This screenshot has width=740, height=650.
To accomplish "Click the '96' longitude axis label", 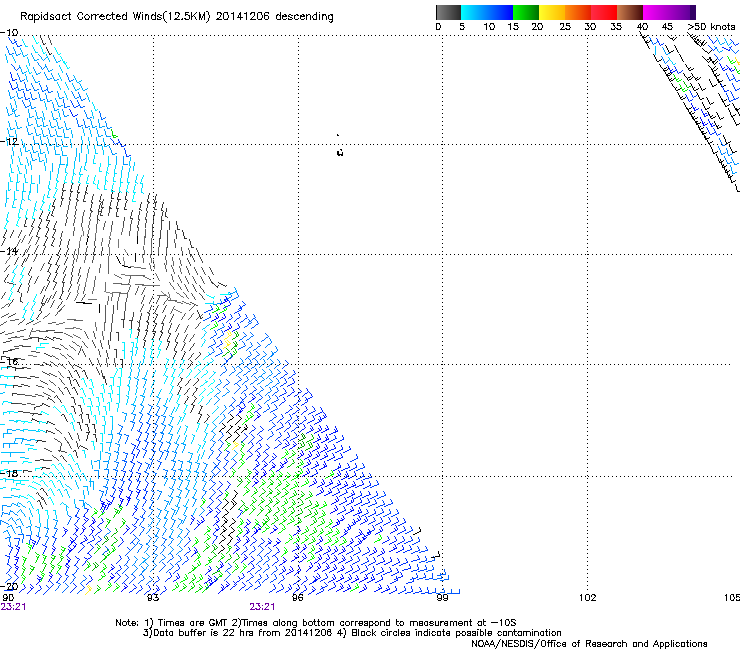I will click(x=297, y=598).
